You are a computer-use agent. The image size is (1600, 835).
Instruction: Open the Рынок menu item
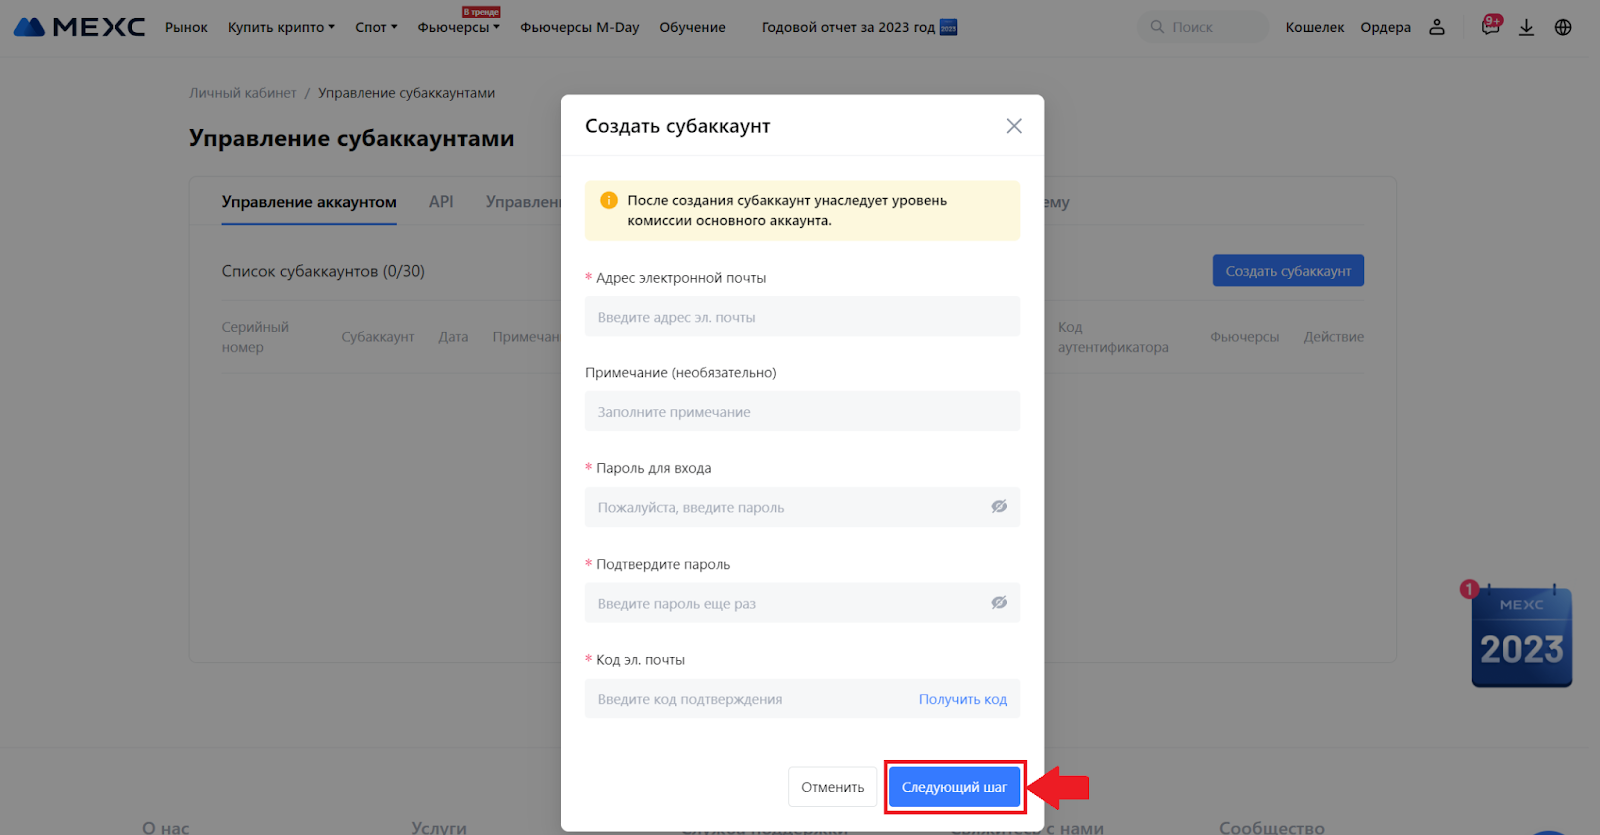186,27
